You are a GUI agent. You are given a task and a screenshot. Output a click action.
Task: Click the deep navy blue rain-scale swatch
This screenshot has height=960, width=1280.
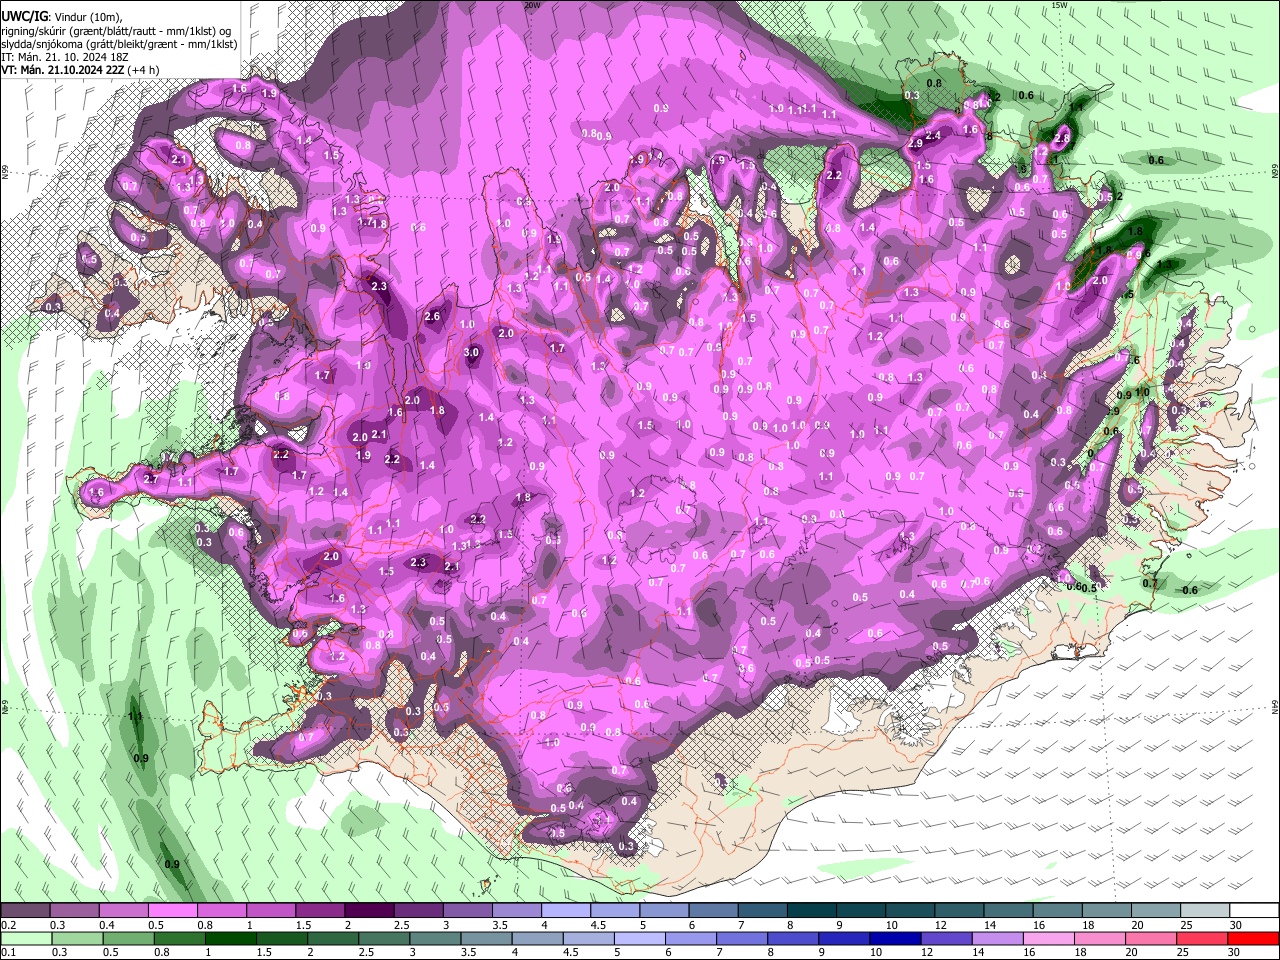(894, 938)
